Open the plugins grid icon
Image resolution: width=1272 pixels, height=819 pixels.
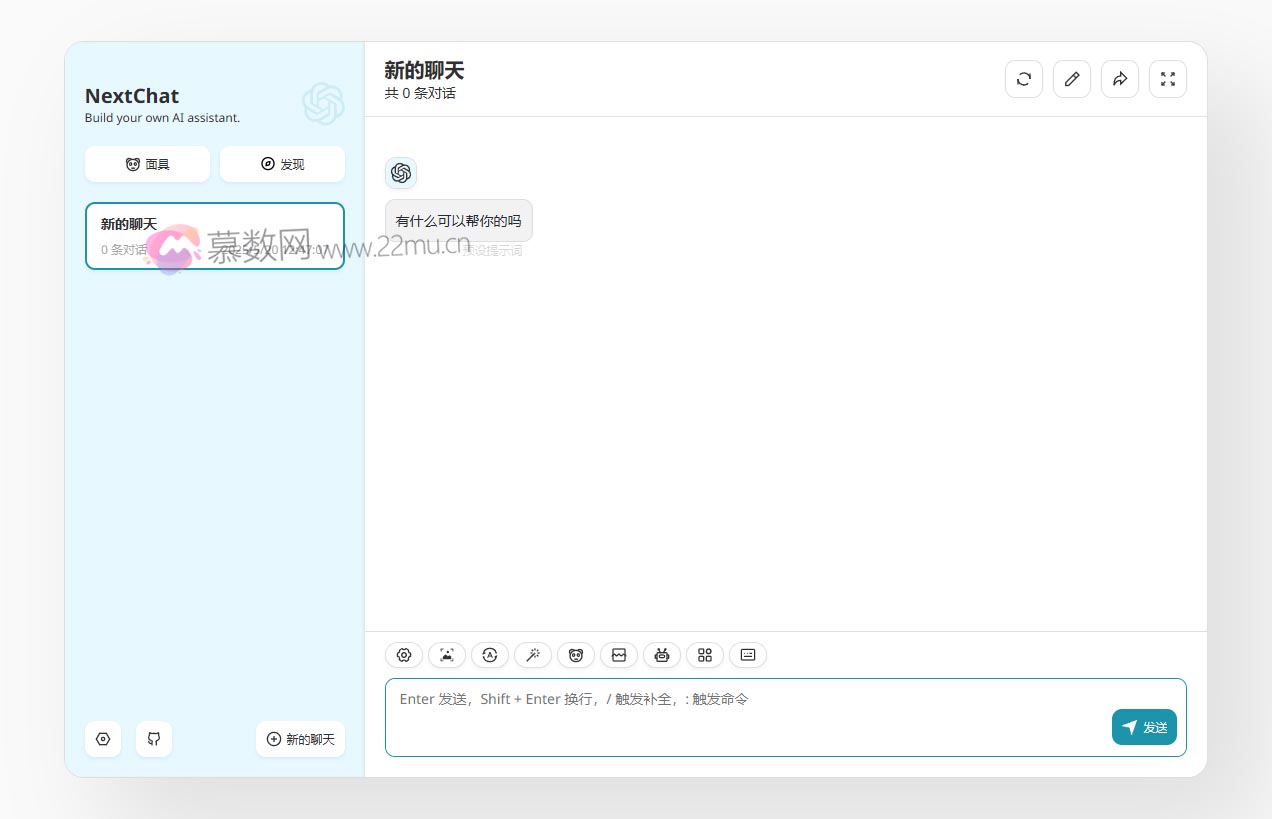pos(705,655)
